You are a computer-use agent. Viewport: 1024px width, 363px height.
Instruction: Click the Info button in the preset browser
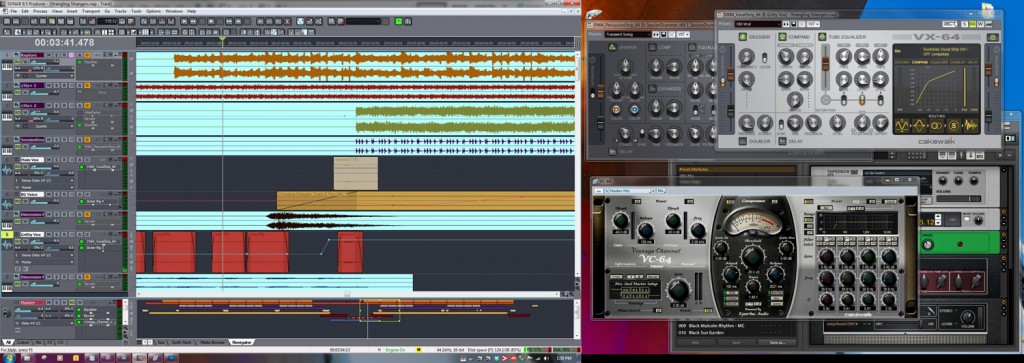(695, 342)
